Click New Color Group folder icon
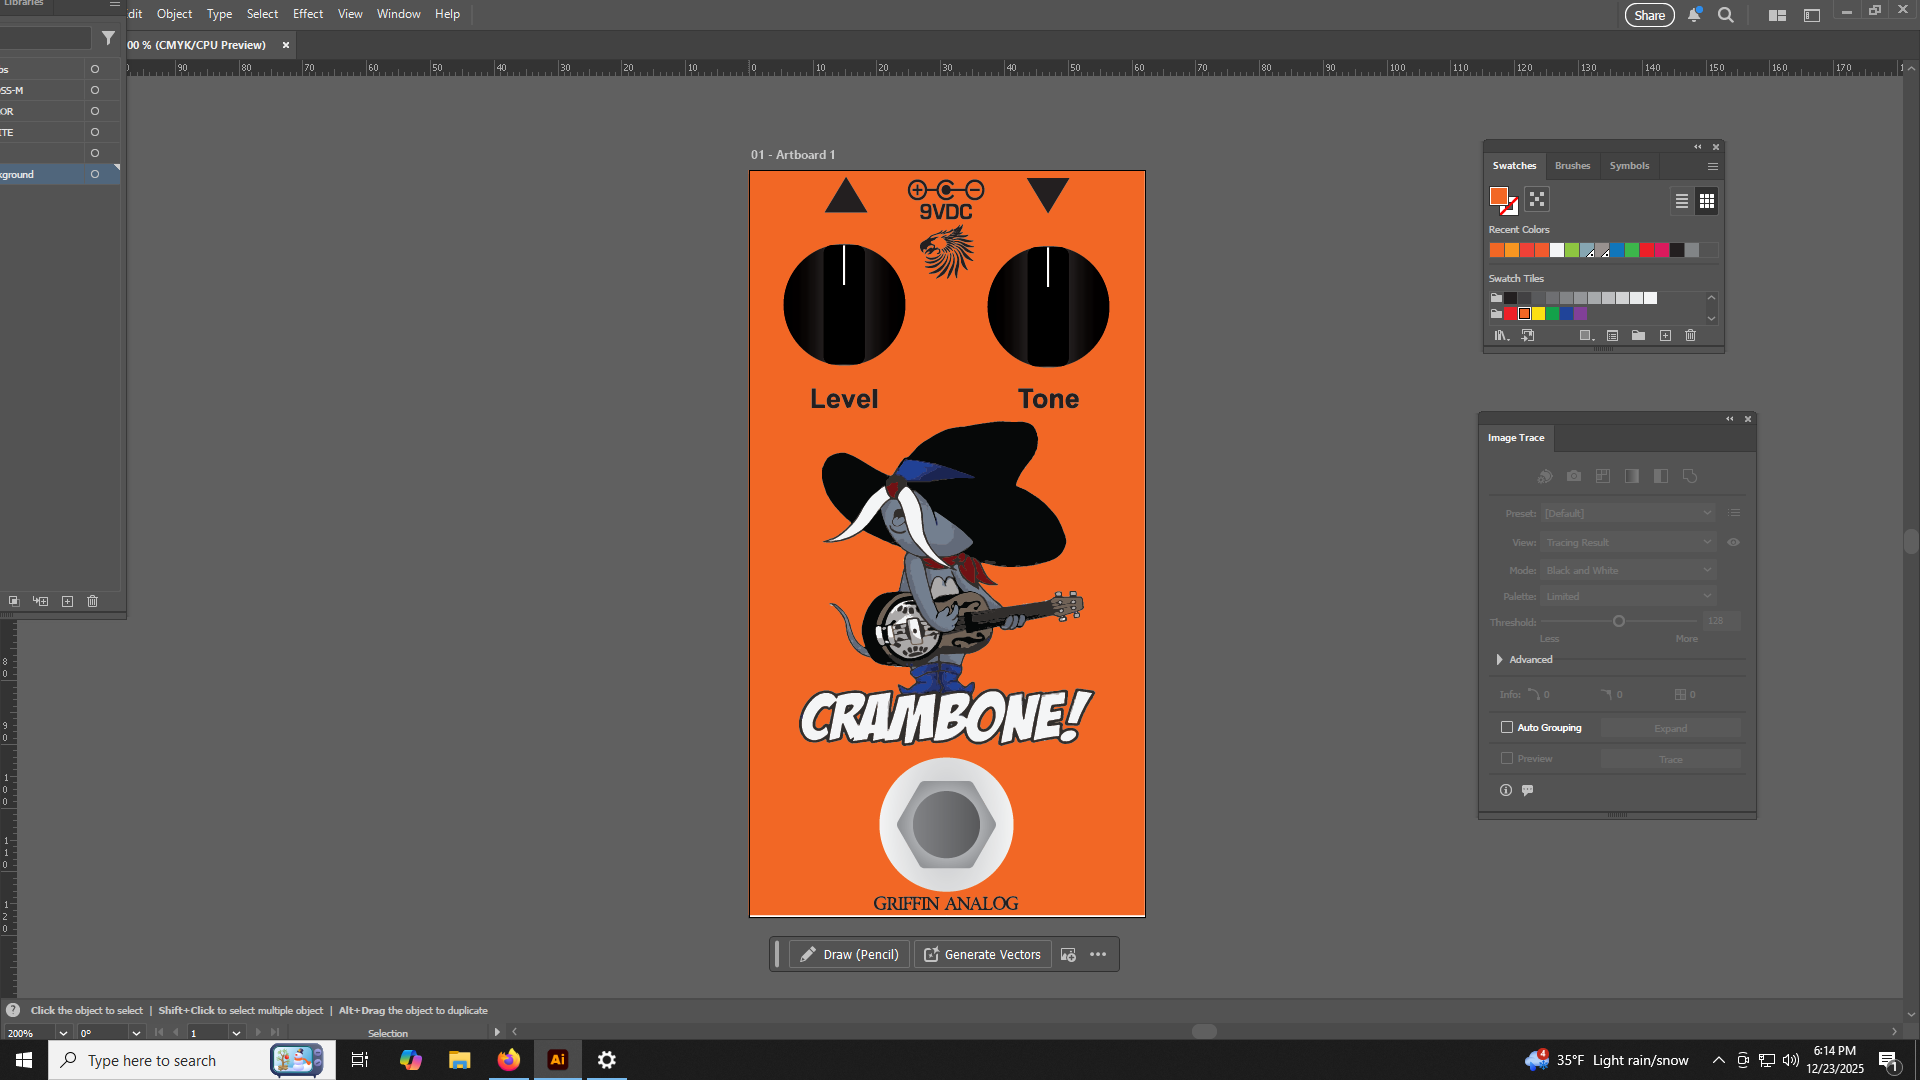Viewport: 1920px width, 1080px height. point(1638,336)
